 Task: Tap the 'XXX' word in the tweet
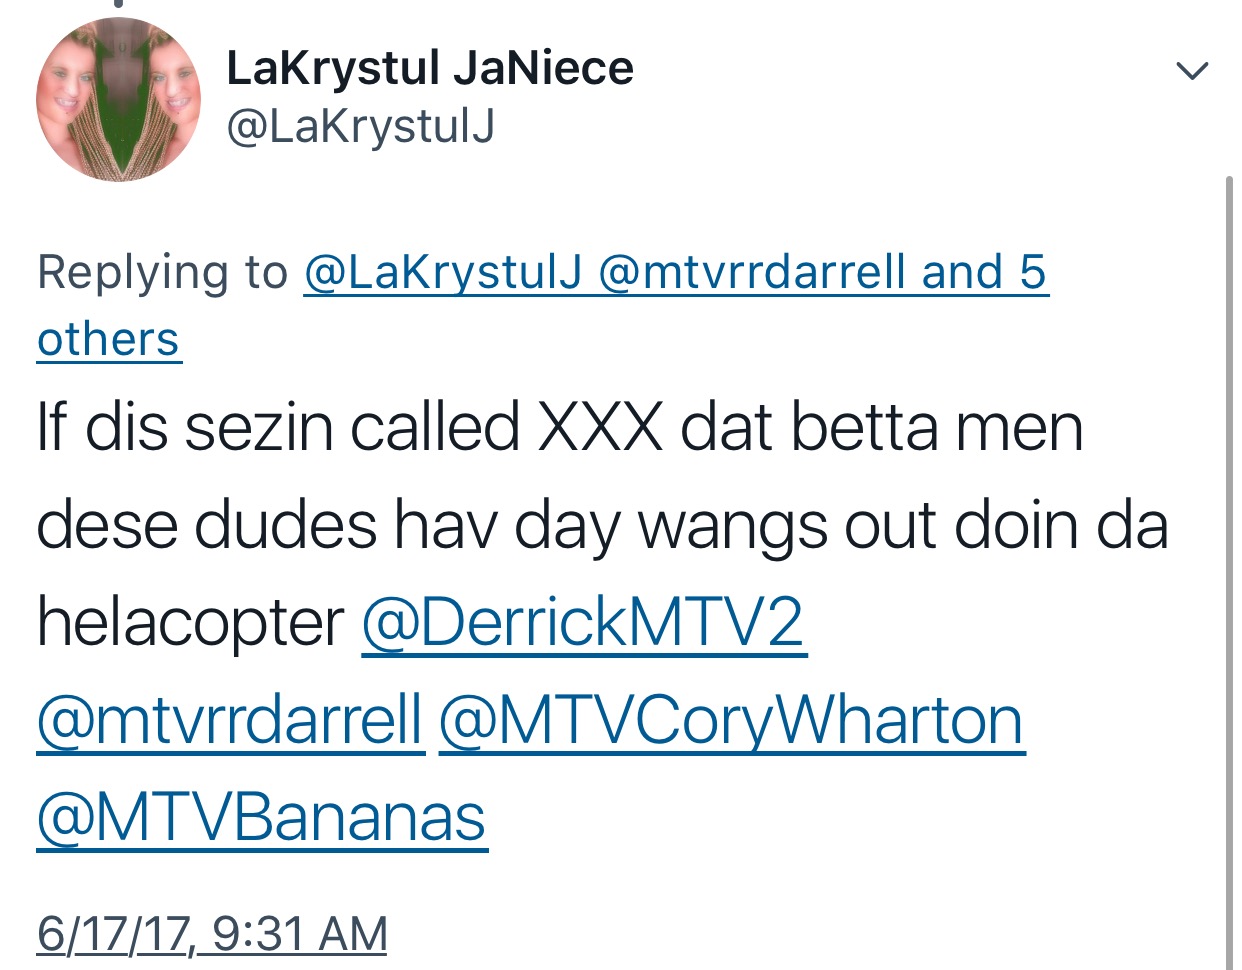pos(600,427)
